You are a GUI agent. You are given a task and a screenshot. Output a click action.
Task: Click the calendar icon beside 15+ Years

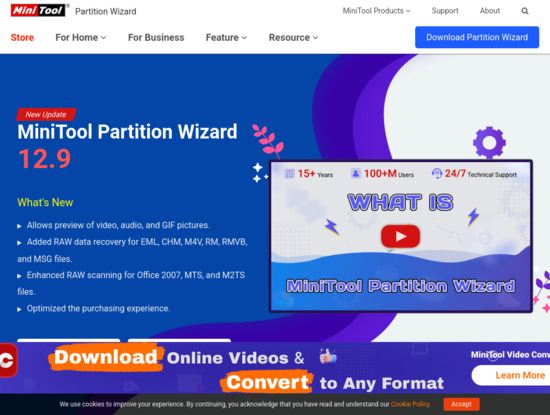tap(289, 173)
